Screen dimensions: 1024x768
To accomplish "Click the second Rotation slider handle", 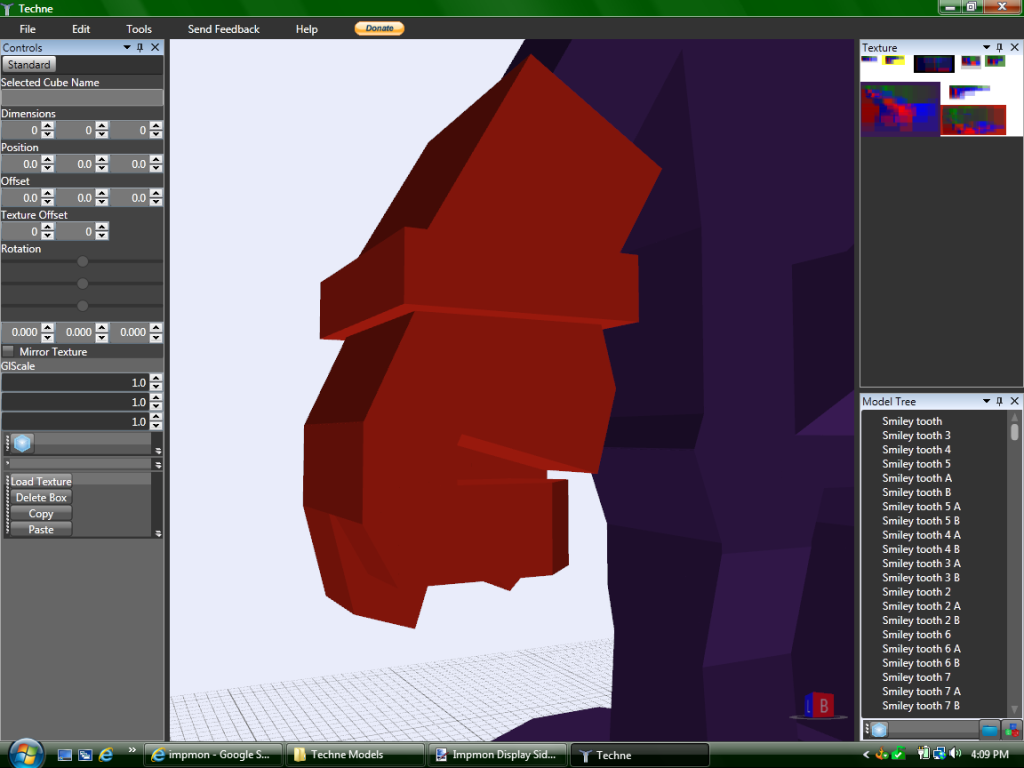I will click(82, 283).
